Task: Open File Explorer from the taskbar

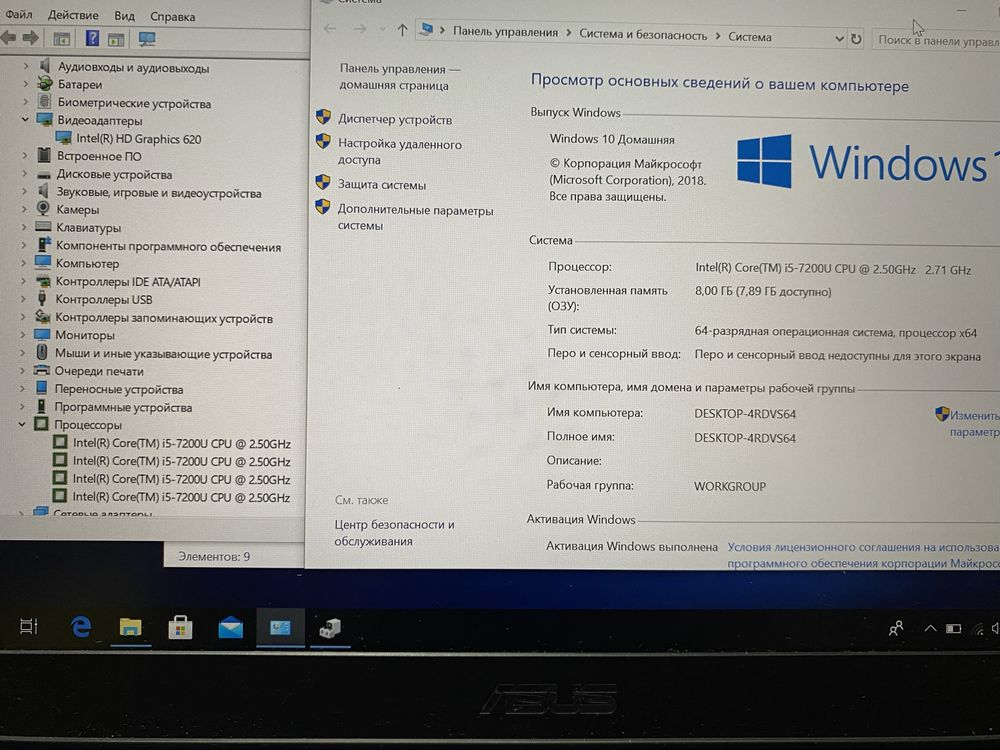Action: pos(130,628)
